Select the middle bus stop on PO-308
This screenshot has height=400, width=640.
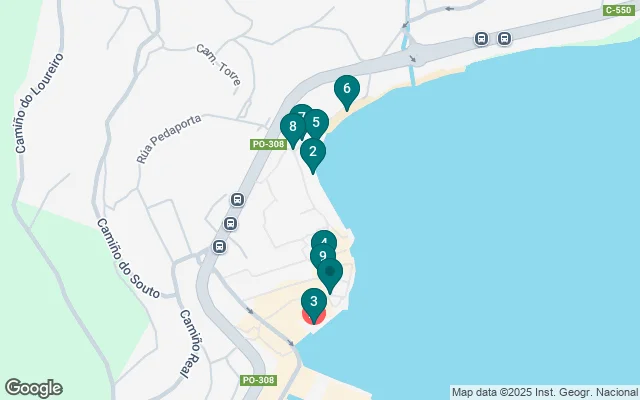pos(230,224)
